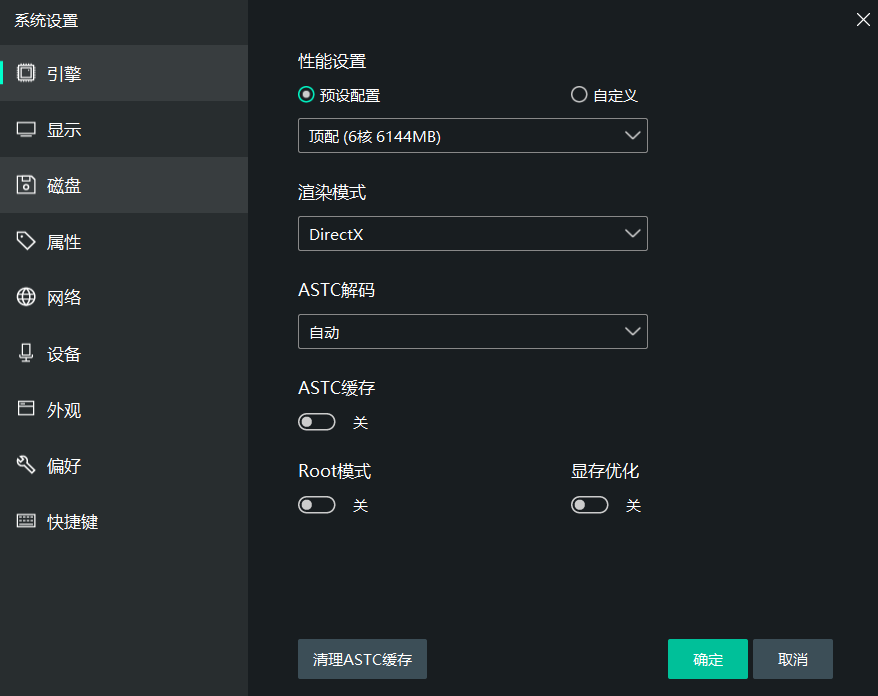Click the 磁盘 disk icon in sidebar
Screen dimensions: 878x696
click(x=26, y=185)
